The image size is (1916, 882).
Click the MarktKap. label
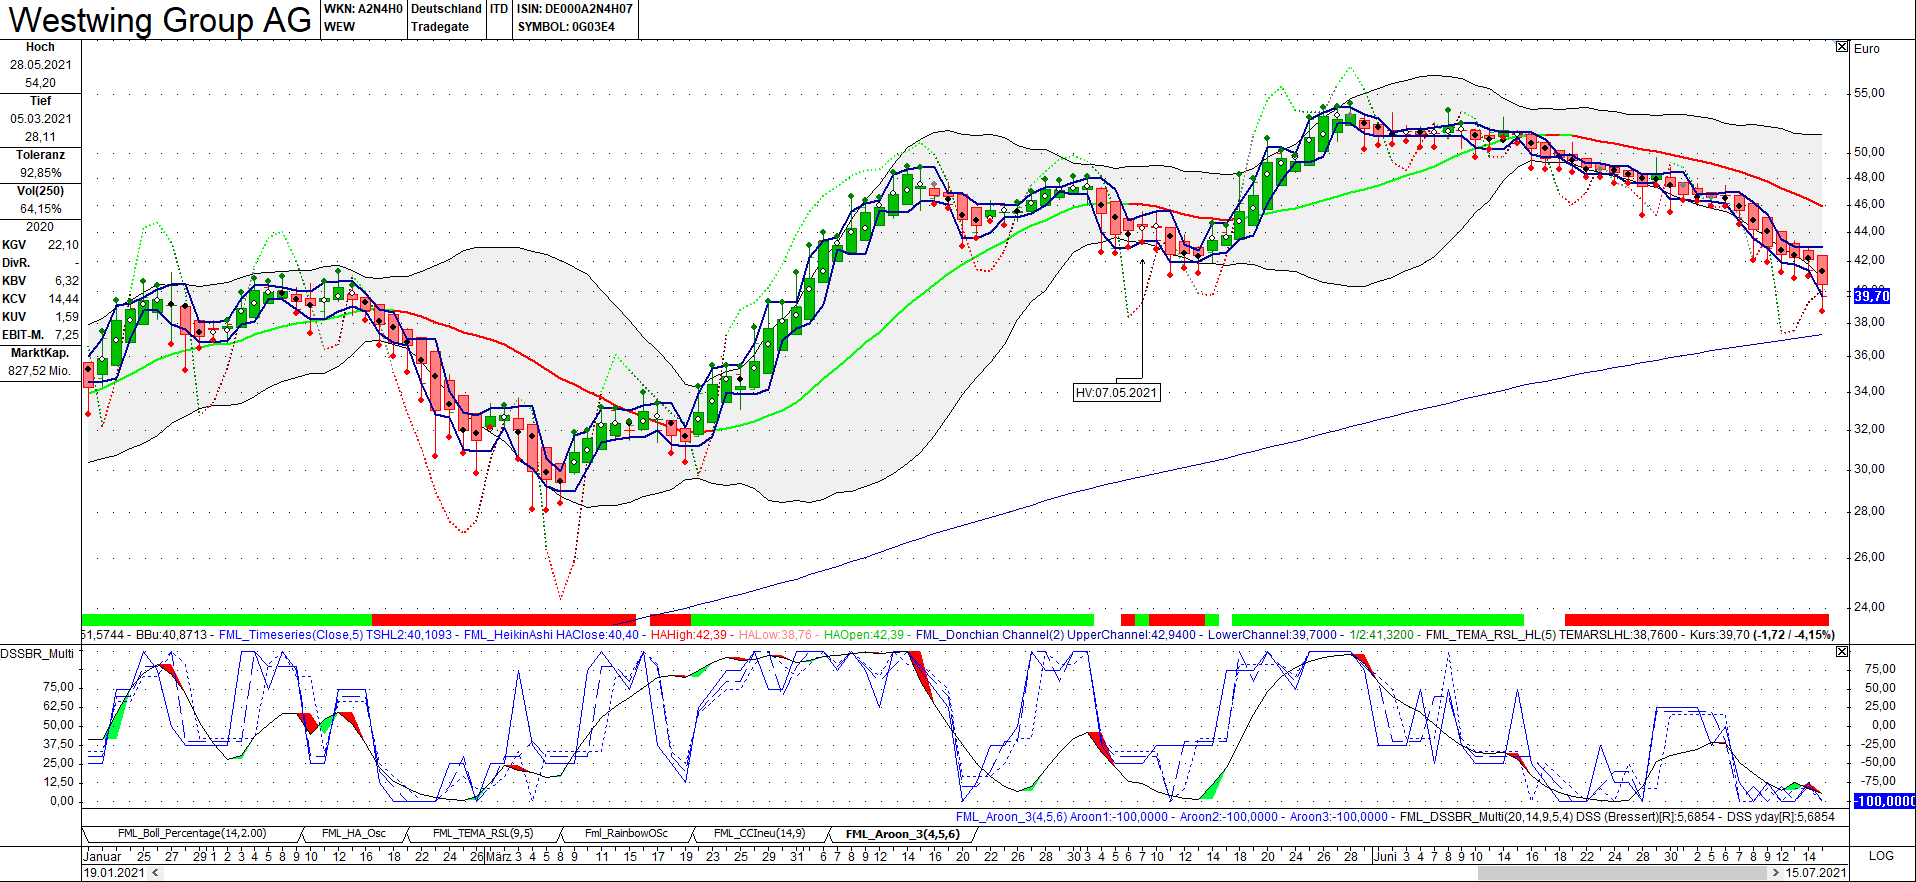tap(40, 353)
